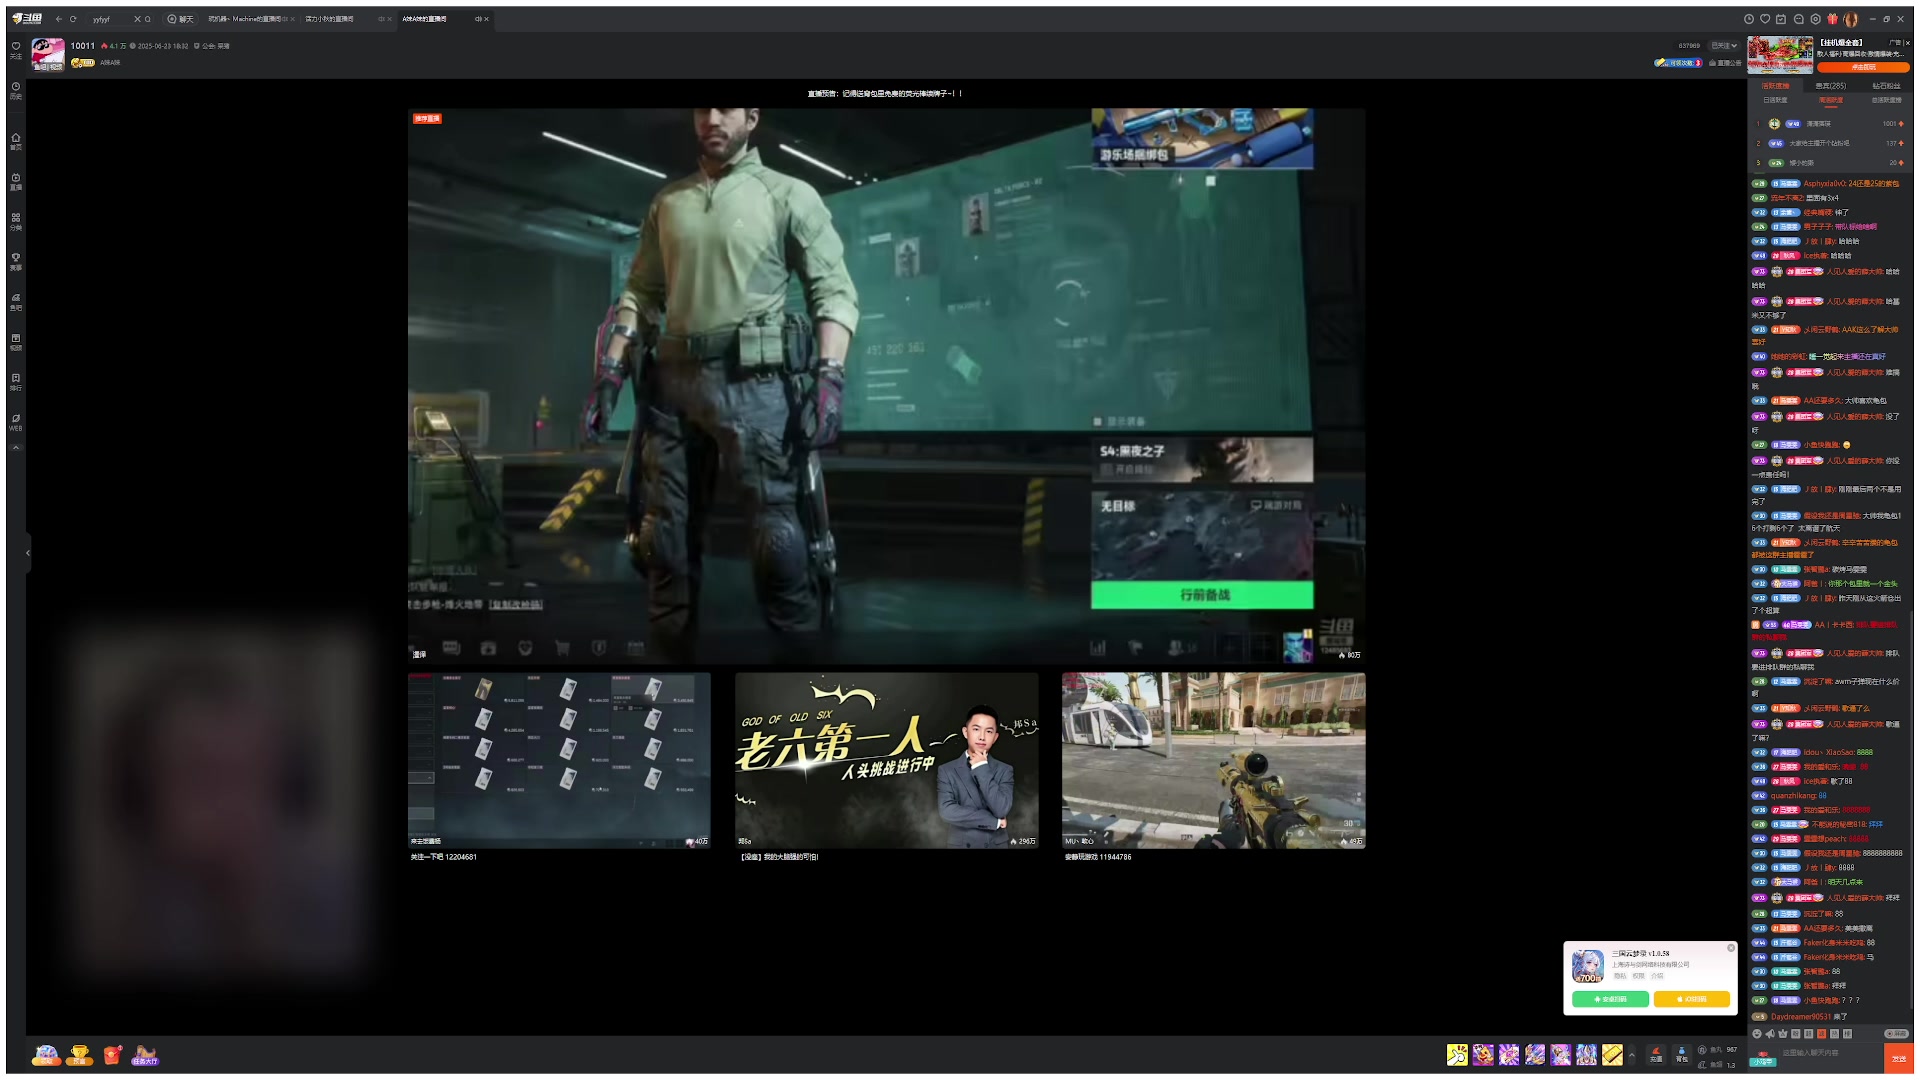
Task: Open 分类 categories grid in left sidebar
Action: [15, 221]
